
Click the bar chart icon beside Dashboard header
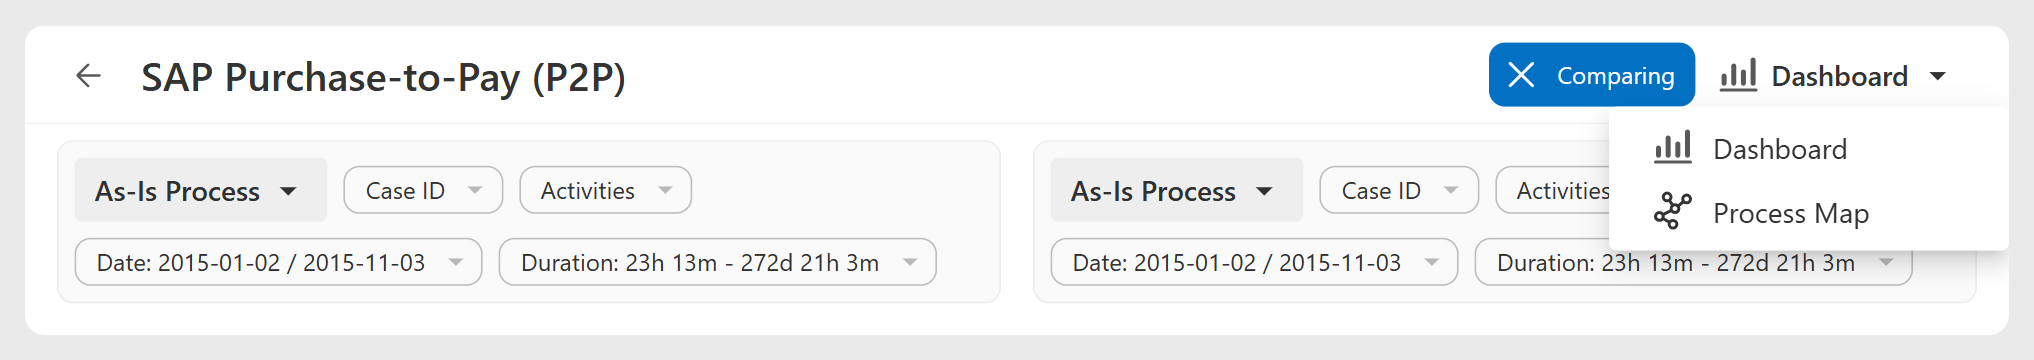tap(1738, 75)
